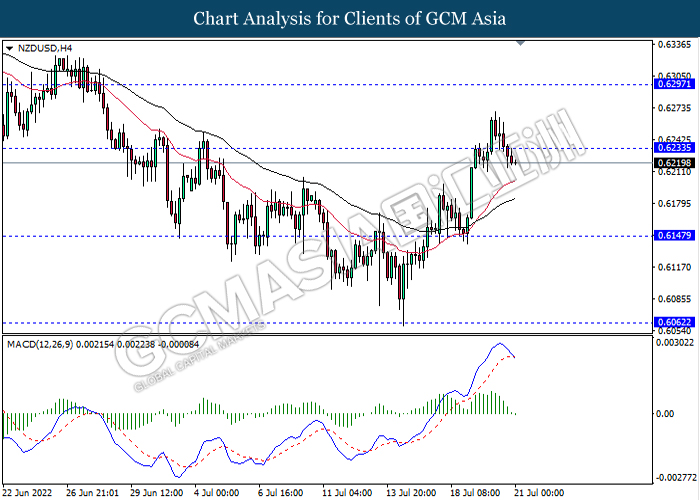Click the 0.61170 price axis value
The image size is (700, 500).
675,267
